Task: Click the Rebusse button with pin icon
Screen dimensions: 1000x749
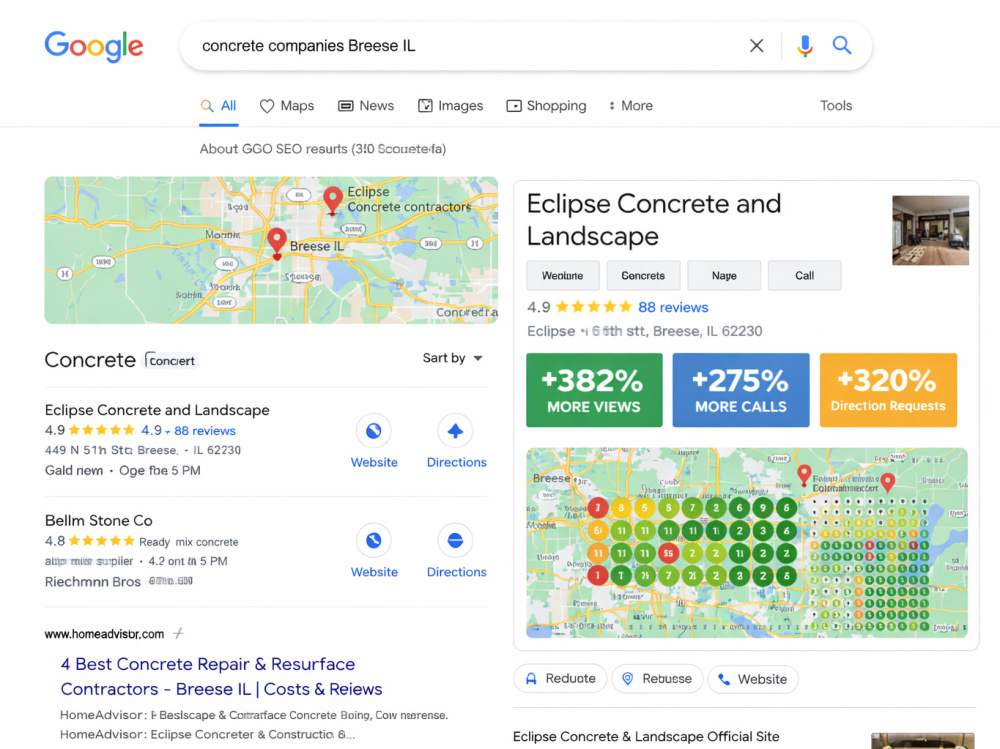Action: 657,679
